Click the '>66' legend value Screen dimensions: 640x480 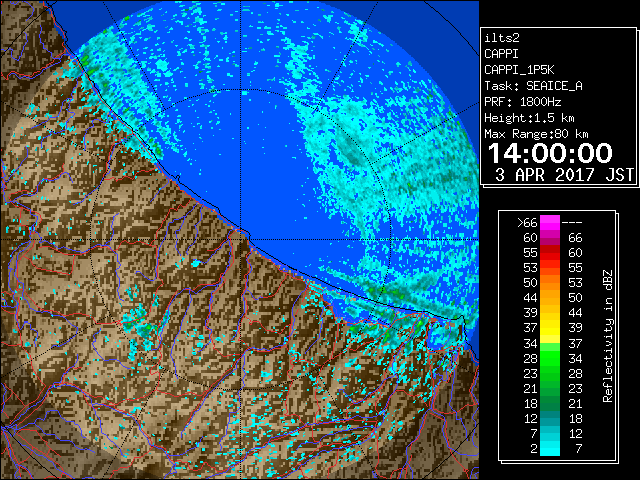pyautogui.click(x=527, y=223)
